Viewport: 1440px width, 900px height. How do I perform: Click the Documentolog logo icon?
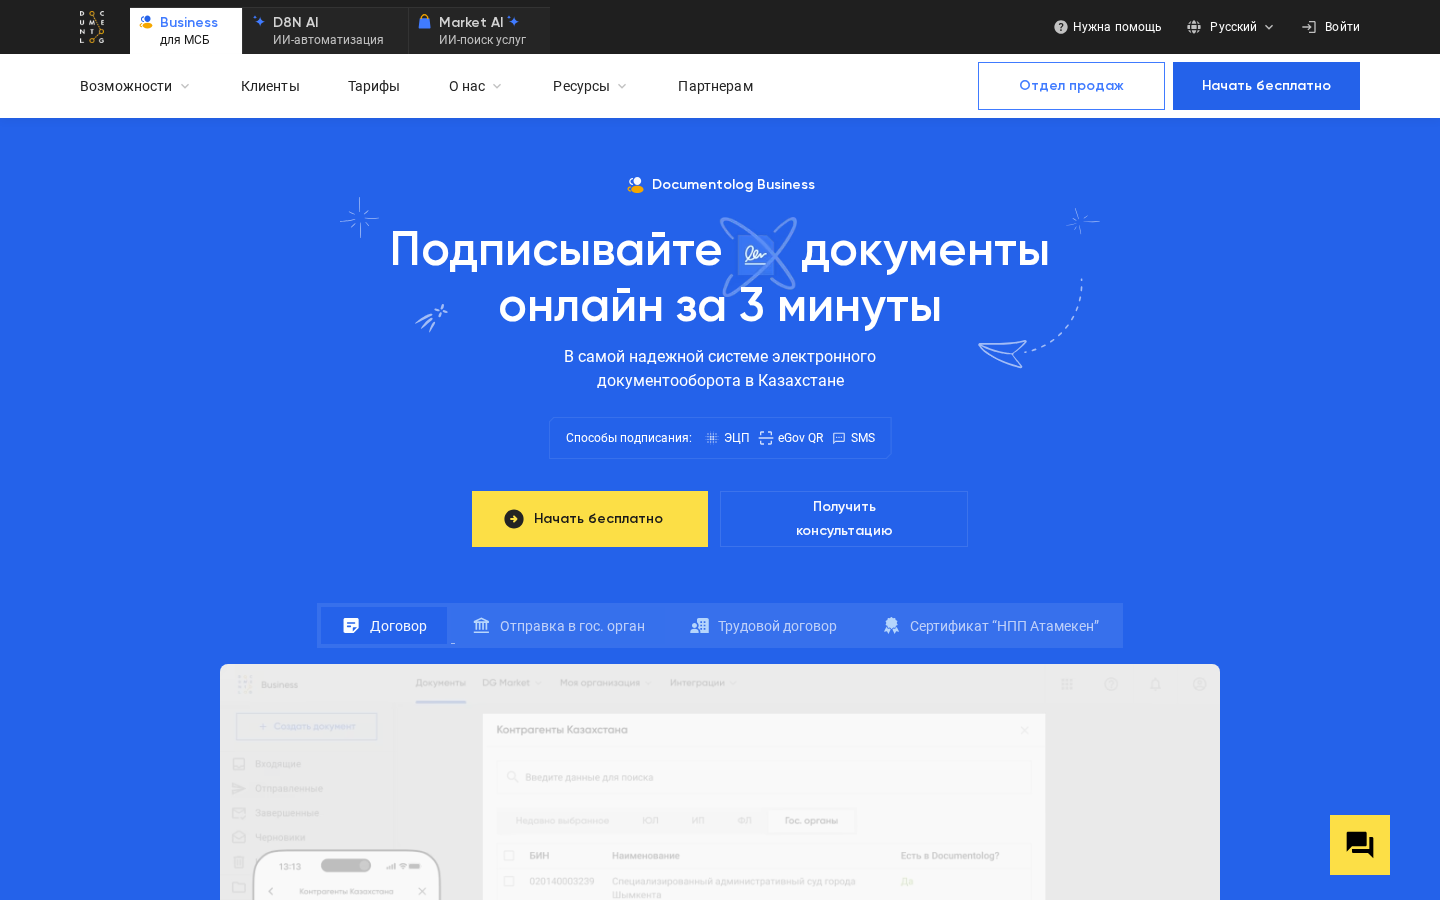pyautogui.click(x=92, y=27)
